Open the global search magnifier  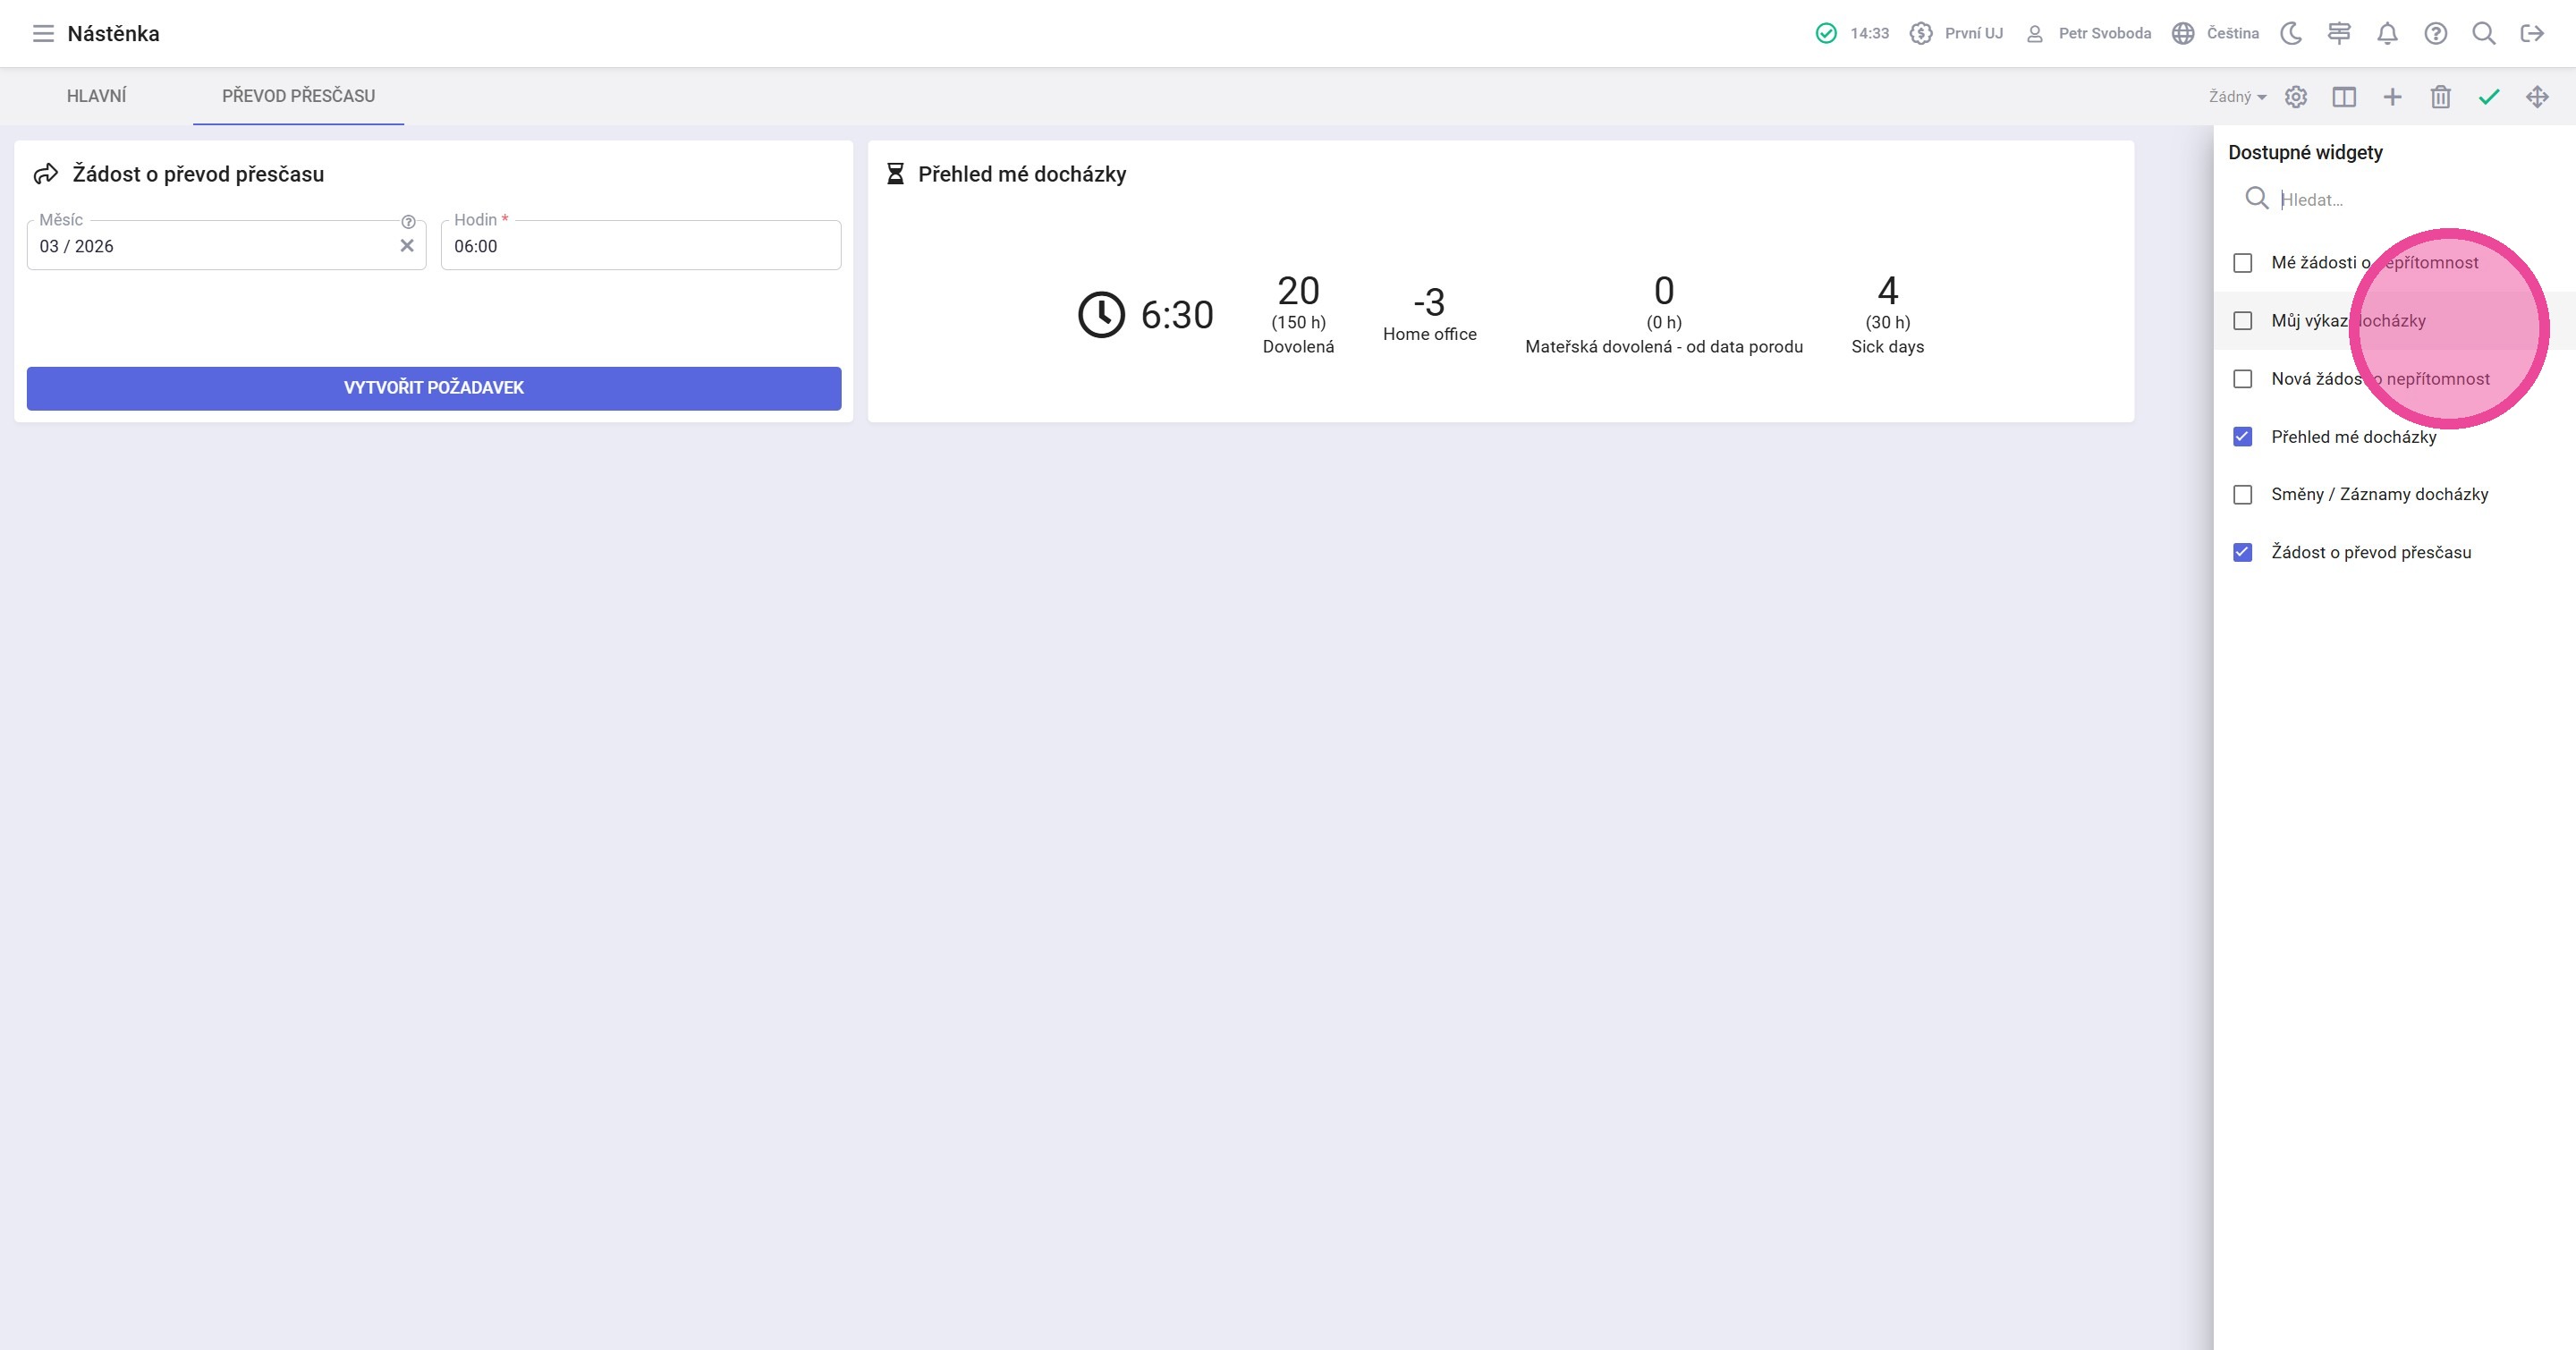click(x=2483, y=34)
